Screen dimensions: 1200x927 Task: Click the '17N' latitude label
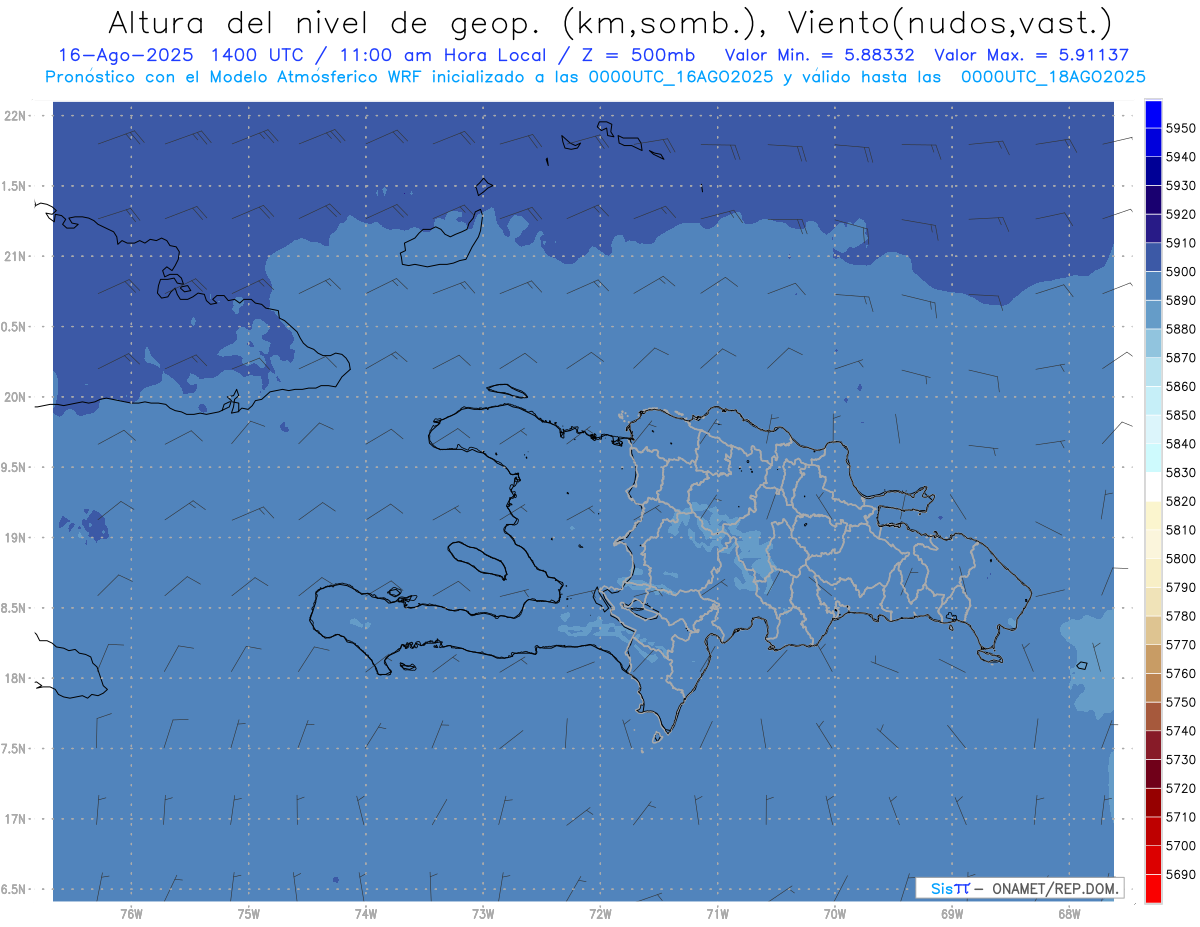[x=14, y=819]
